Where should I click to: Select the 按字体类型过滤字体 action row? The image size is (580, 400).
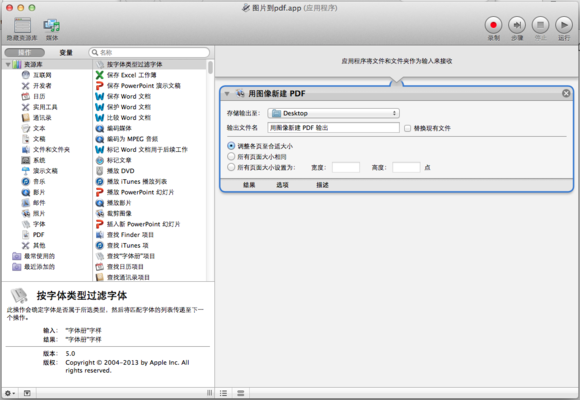point(150,64)
